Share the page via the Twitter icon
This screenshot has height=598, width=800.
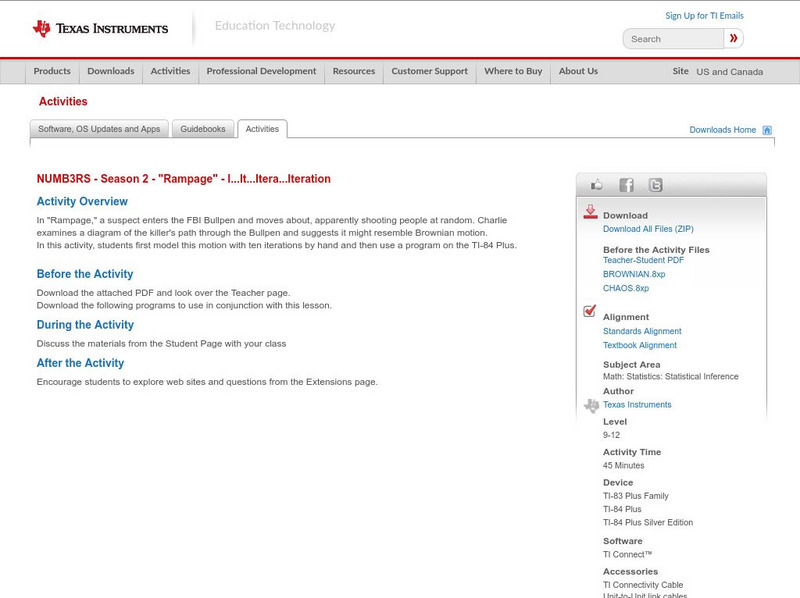[x=655, y=184]
